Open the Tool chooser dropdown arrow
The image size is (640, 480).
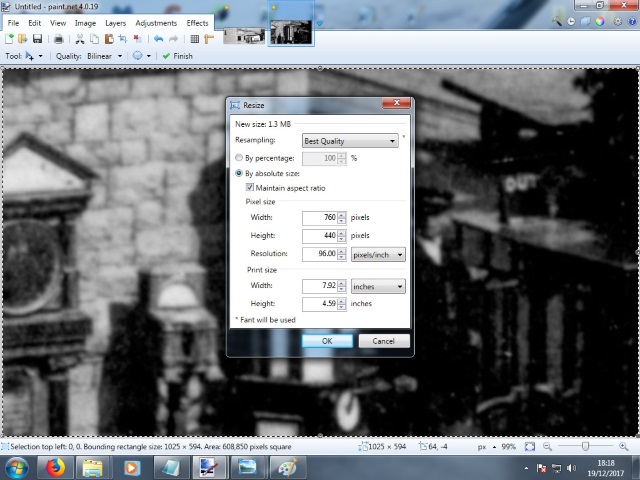[x=40, y=56]
